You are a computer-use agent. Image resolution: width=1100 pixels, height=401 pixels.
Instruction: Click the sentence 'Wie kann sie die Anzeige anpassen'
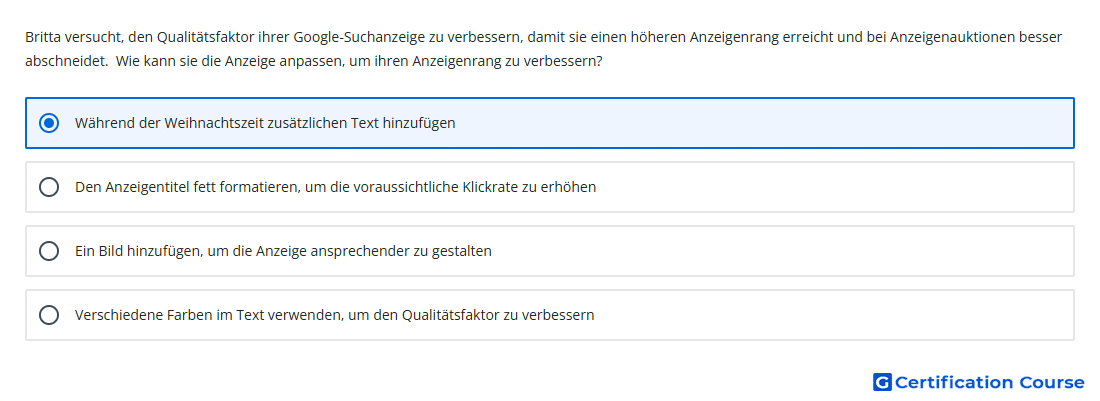pos(359,62)
